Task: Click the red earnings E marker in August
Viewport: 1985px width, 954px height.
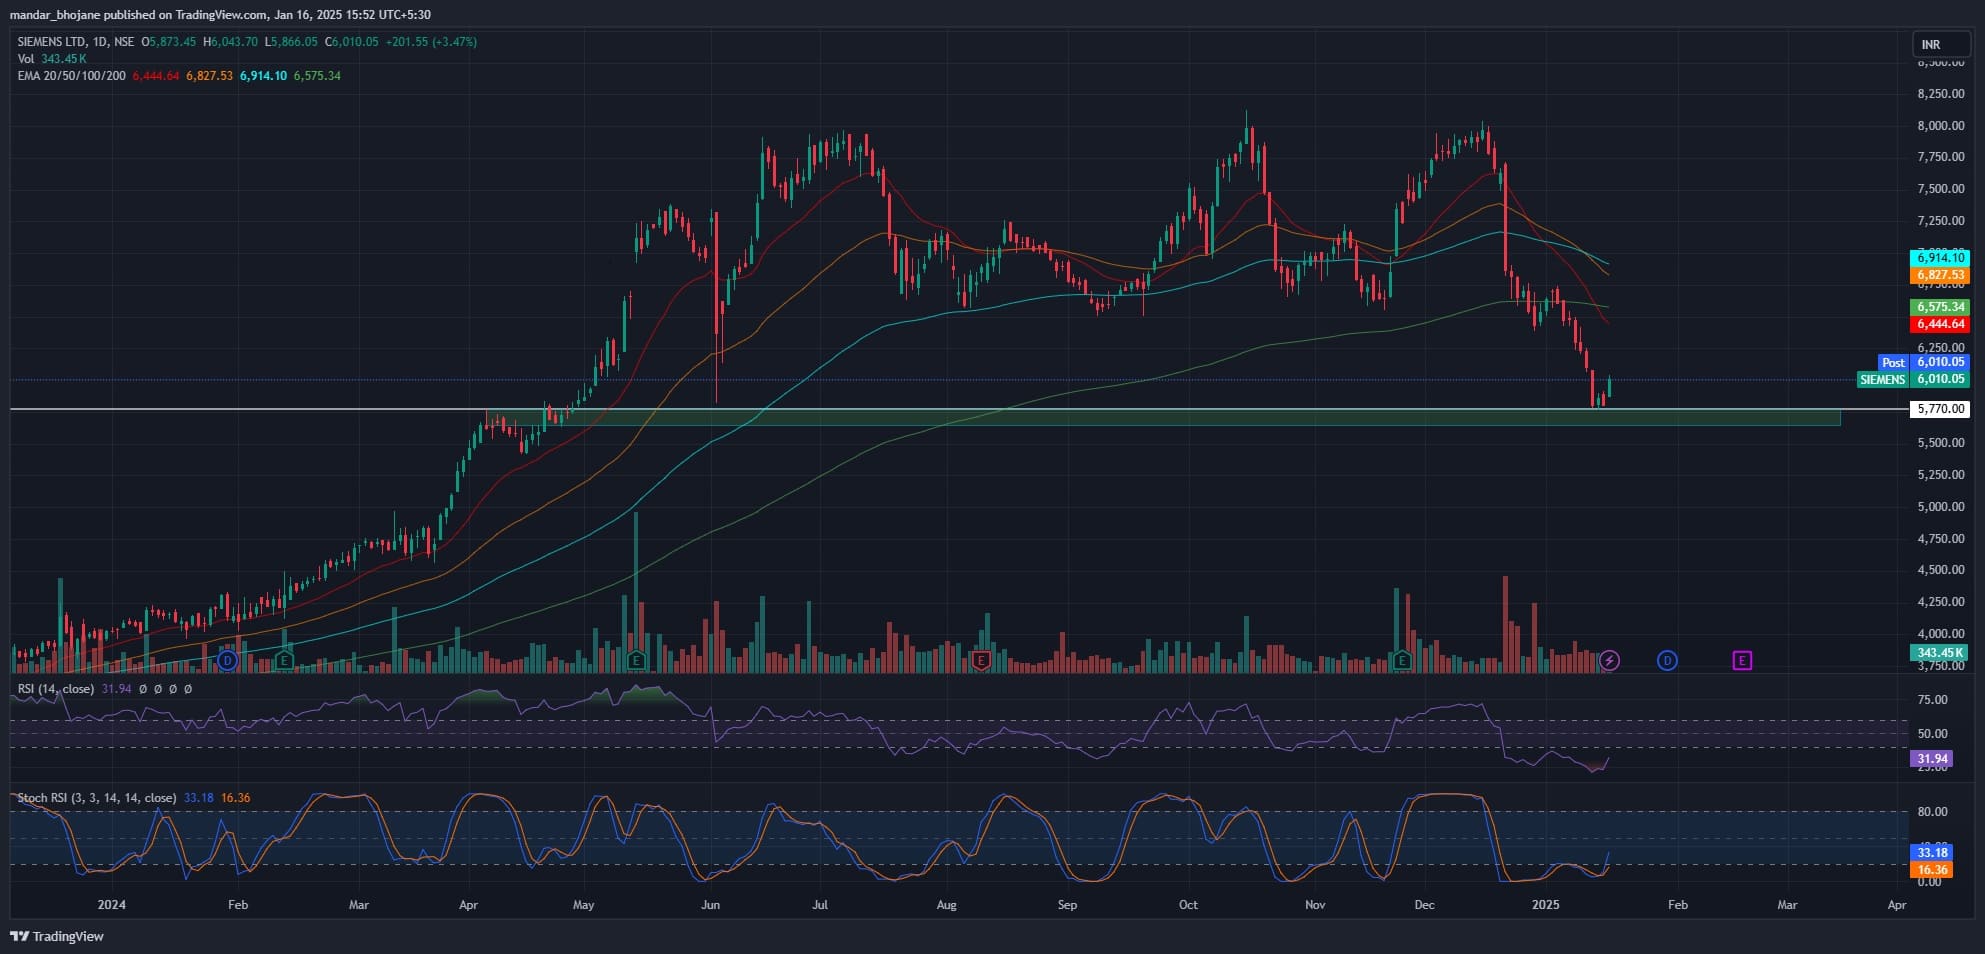Action: pyautogui.click(x=981, y=660)
